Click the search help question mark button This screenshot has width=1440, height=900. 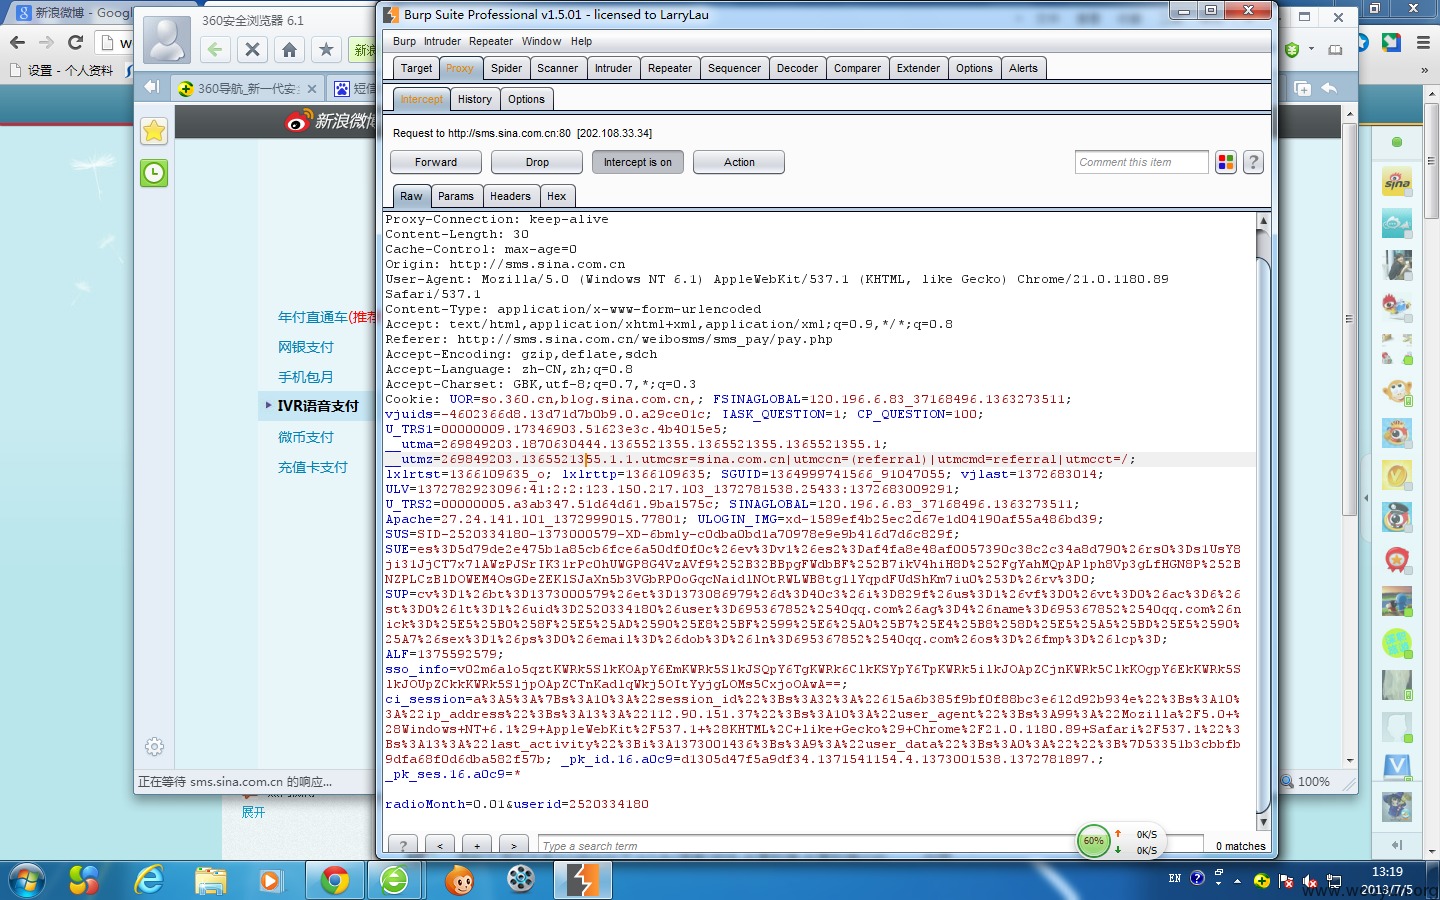coord(403,846)
